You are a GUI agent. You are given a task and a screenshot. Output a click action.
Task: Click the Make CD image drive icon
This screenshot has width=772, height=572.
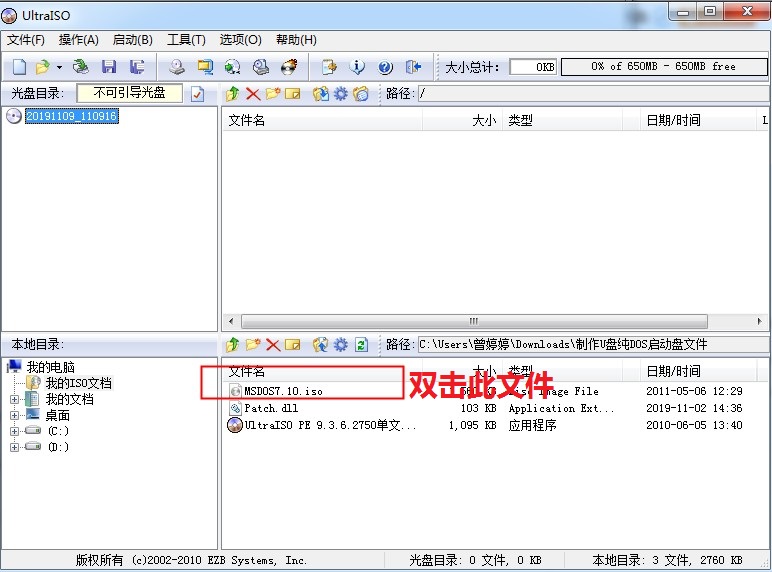pyautogui.click(x=177, y=66)
